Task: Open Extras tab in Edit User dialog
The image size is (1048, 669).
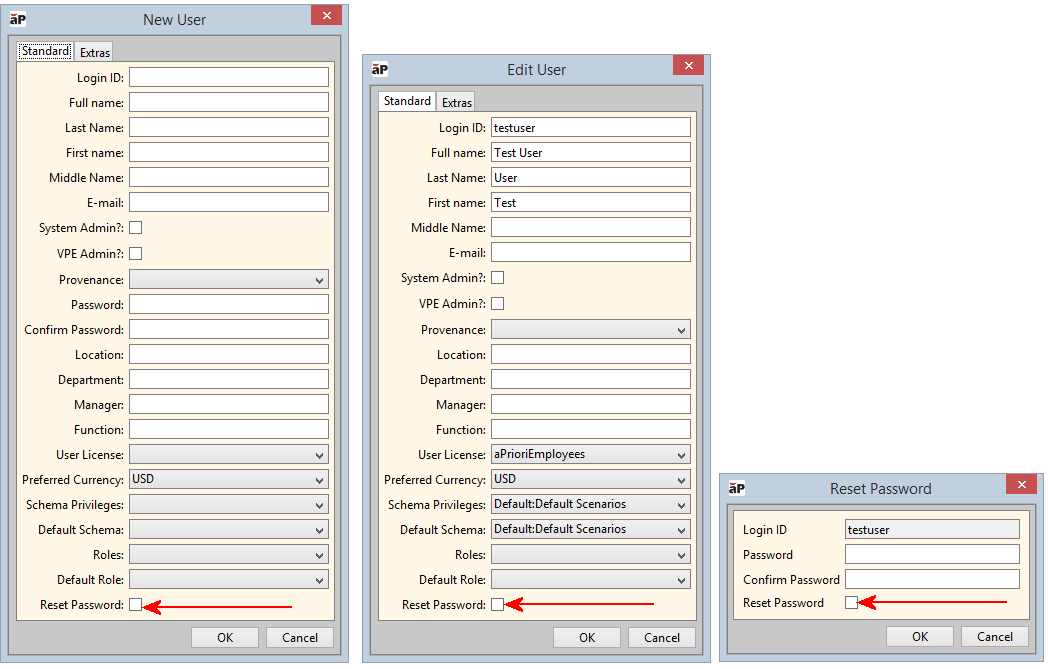Action: pos(457,102)
